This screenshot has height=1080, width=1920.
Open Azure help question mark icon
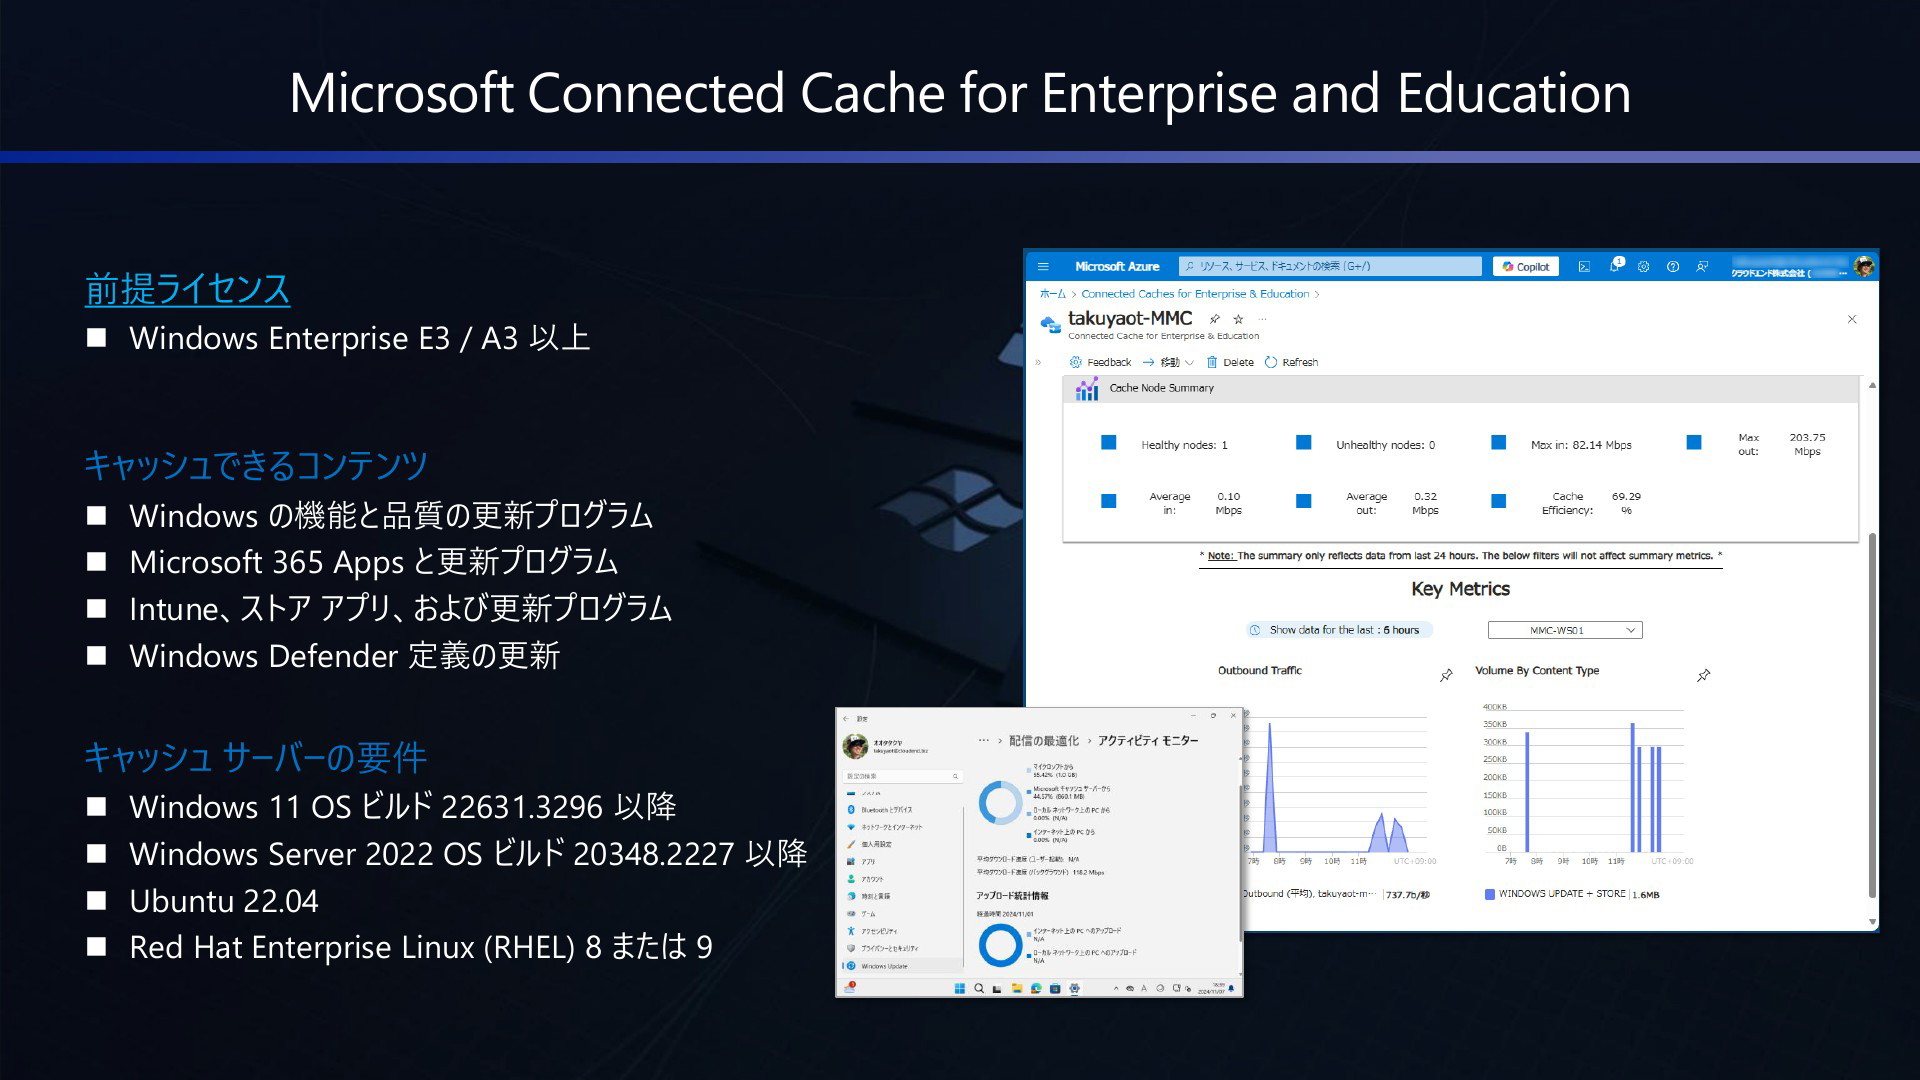[x=1672, y=267]
